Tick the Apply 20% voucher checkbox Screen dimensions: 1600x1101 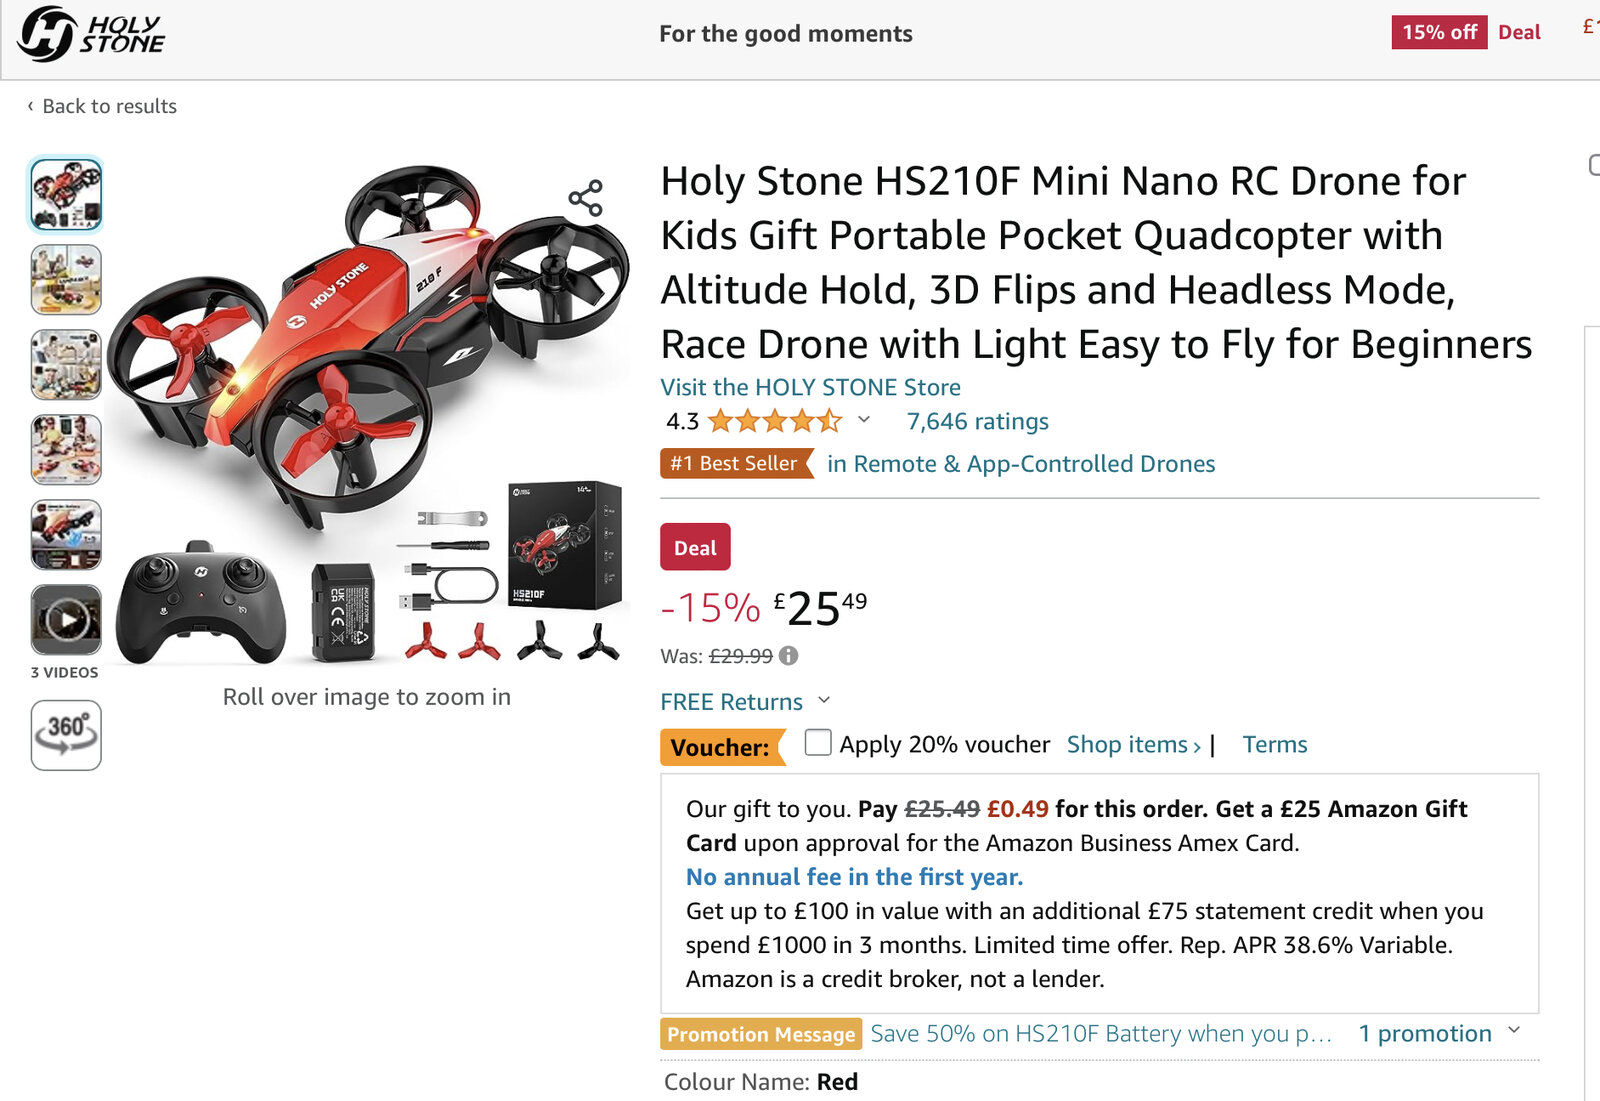pyautogui.click(x=818, y=743)
